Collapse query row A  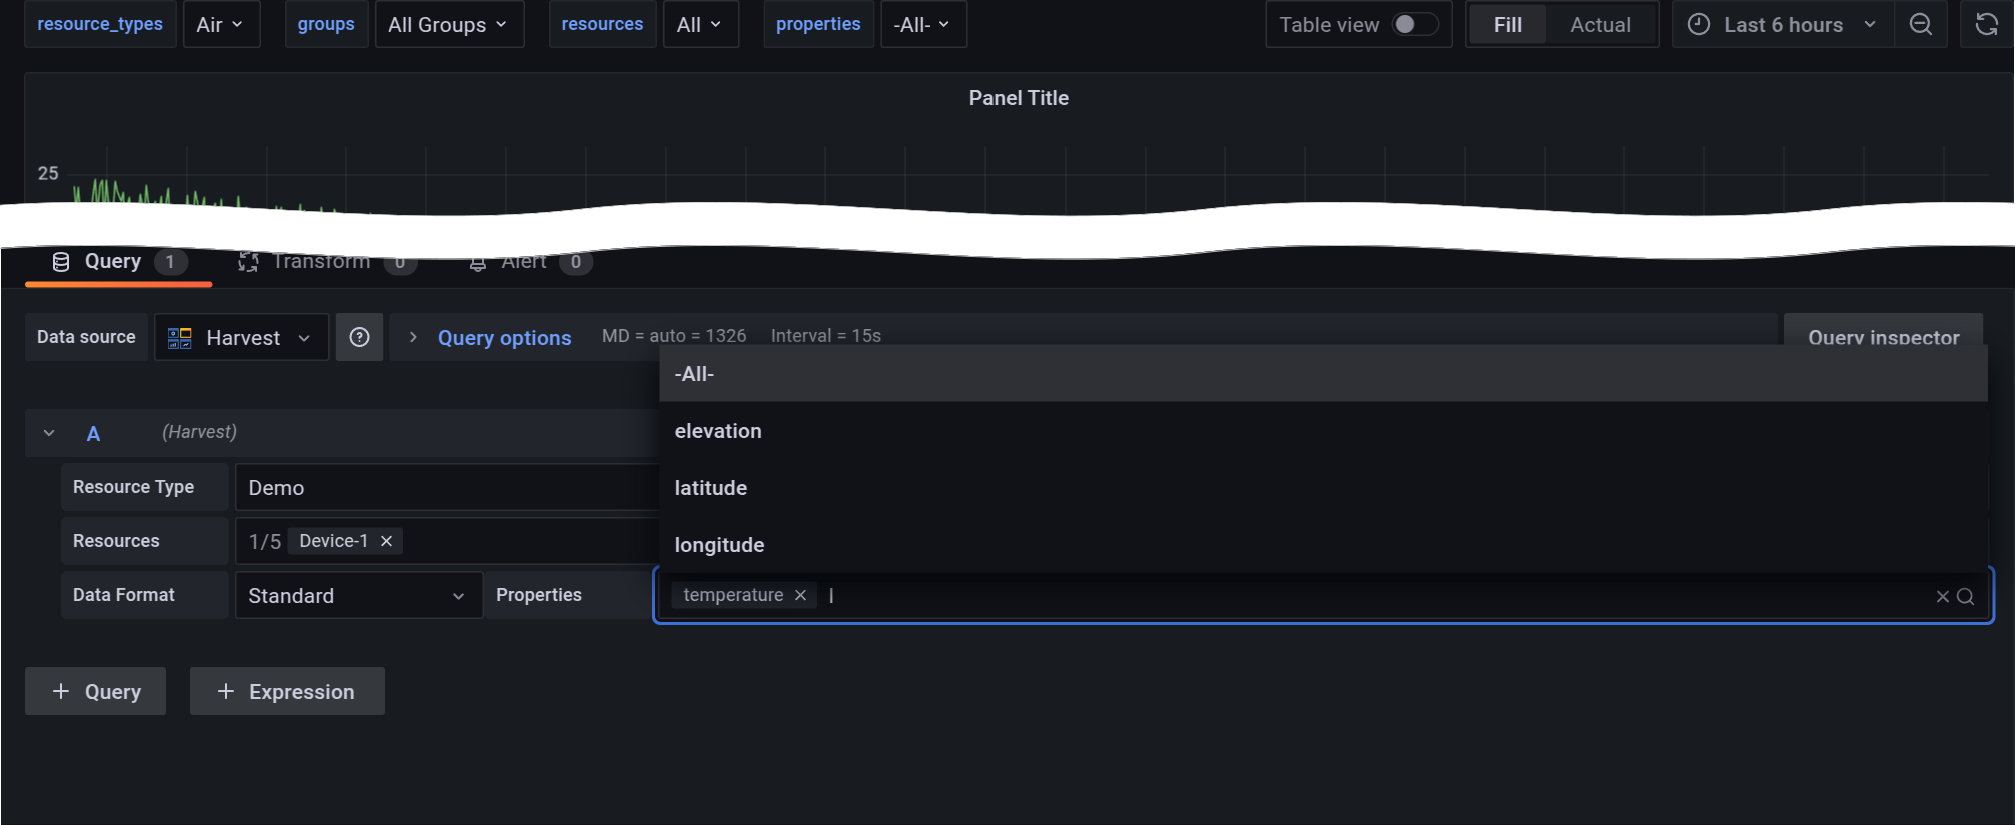(x=48, y=432)
